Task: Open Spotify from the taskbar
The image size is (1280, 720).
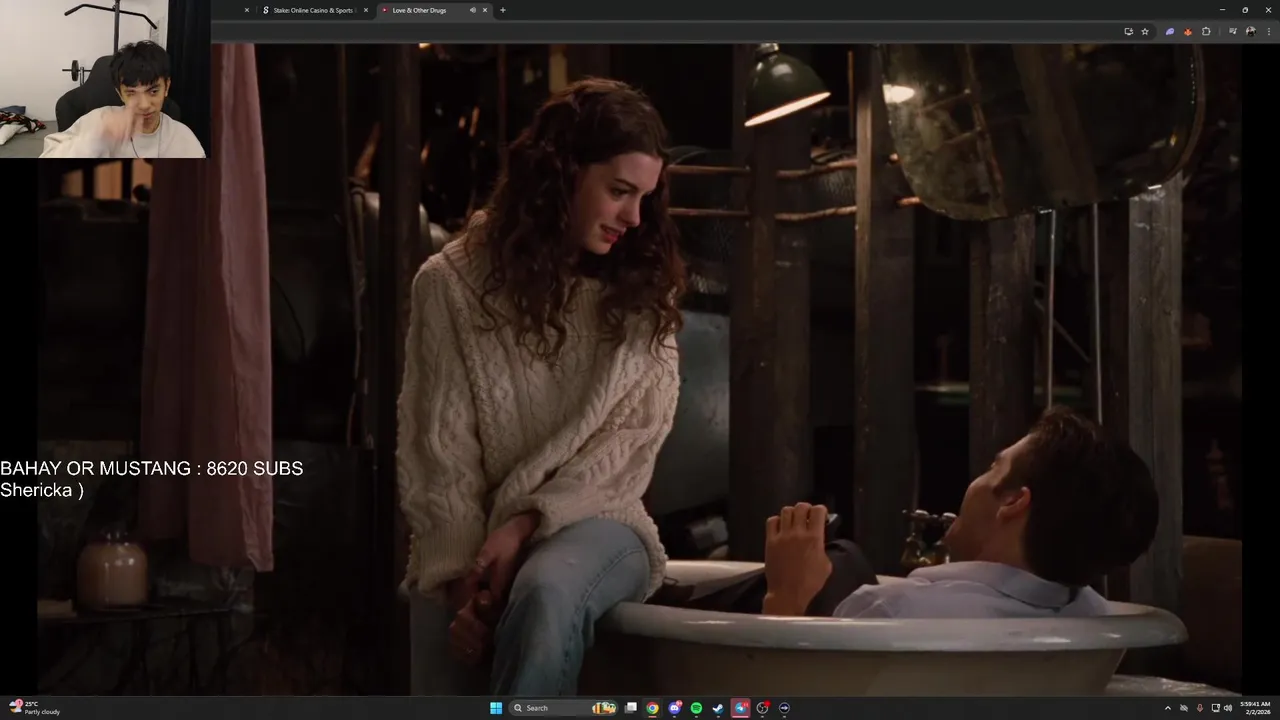Action: pyautogui.click(x=696, y=708)
